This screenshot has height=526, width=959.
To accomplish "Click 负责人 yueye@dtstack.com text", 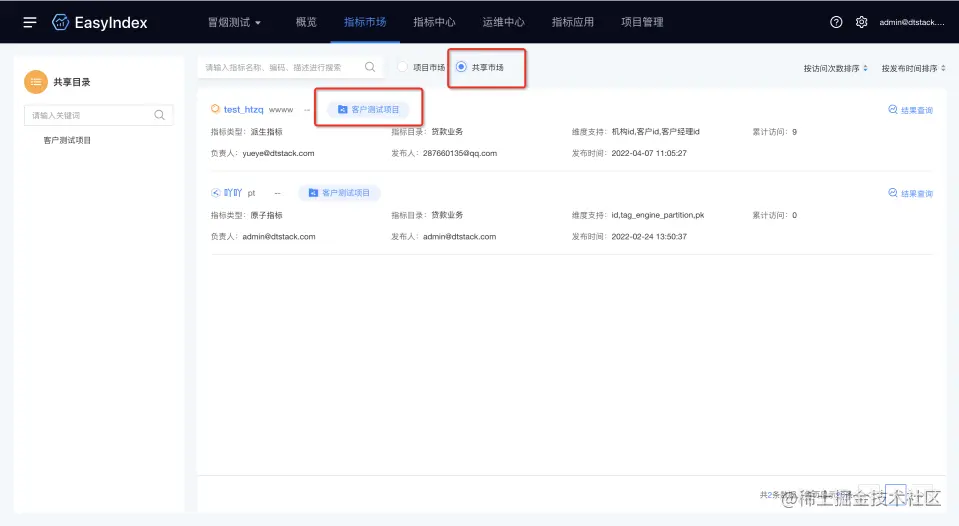I will coord(262,154).
